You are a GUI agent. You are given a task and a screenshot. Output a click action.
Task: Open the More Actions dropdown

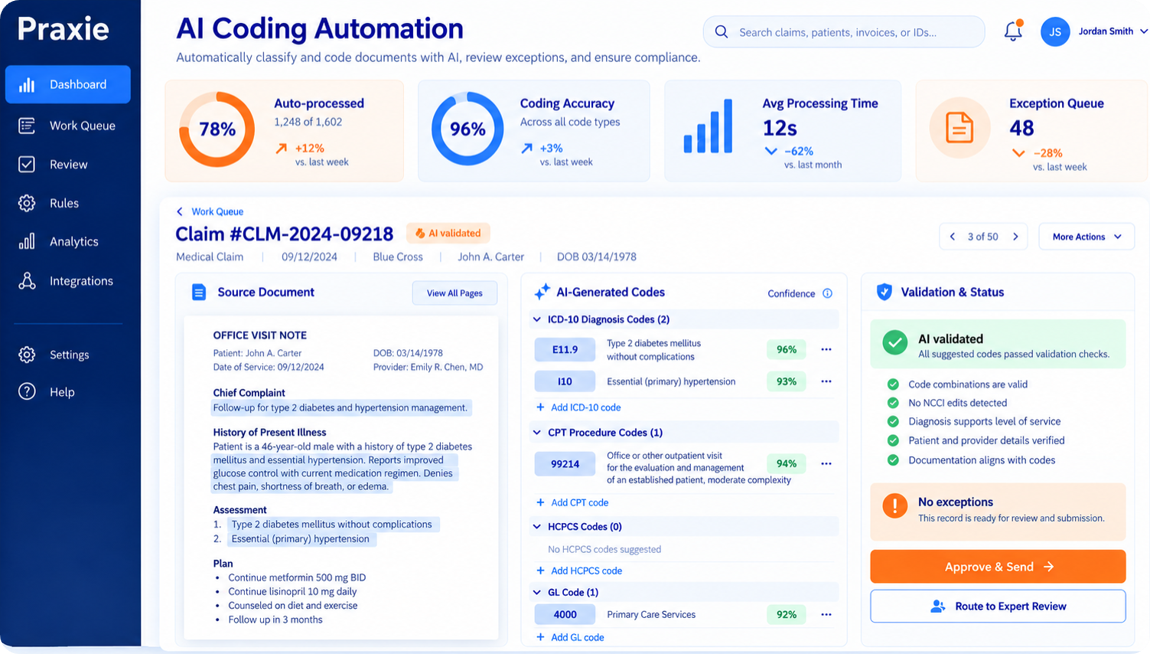1086,237
